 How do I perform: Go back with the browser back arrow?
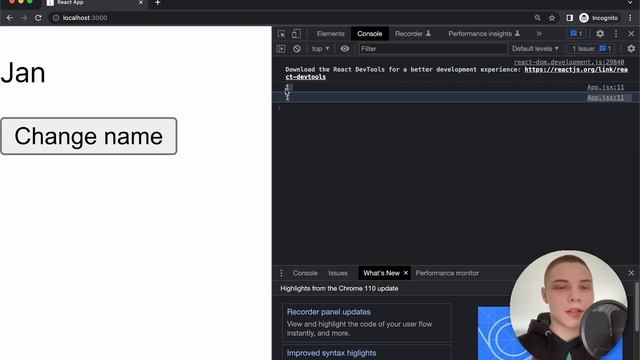coord(9,18)
